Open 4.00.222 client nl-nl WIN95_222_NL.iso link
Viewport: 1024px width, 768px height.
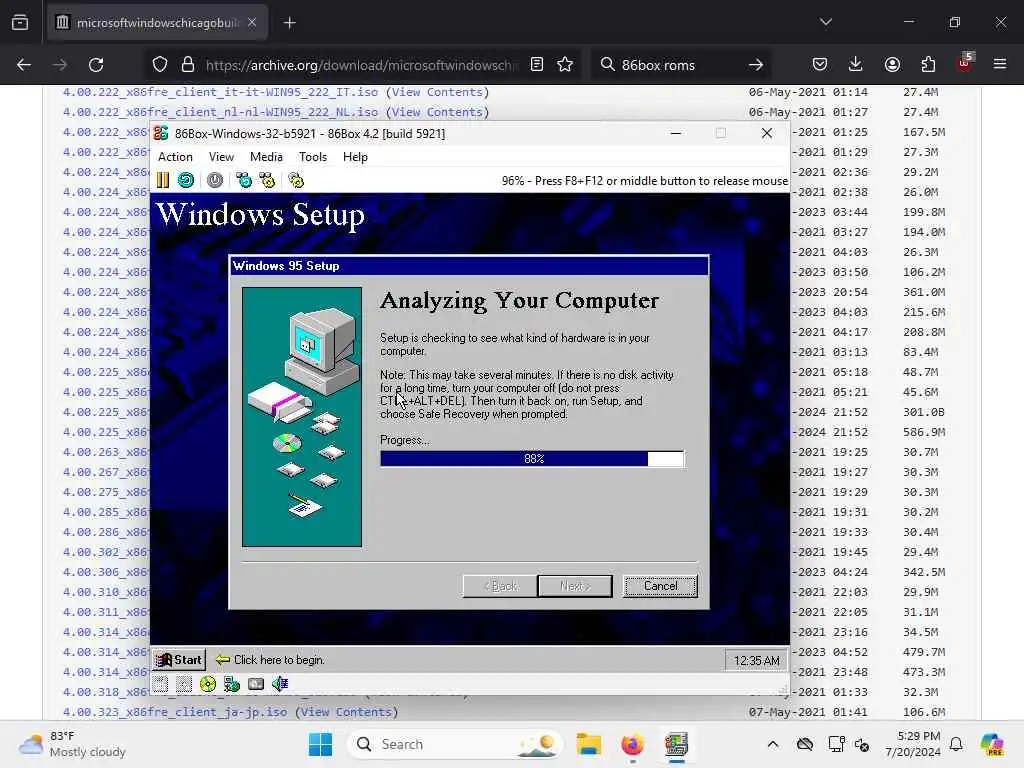[x=220, y=112]
